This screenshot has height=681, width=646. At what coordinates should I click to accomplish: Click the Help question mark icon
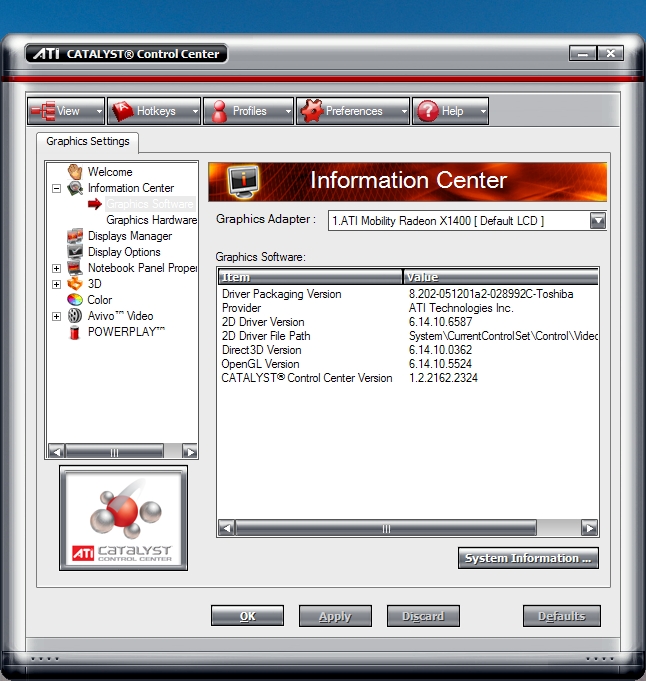427,111
